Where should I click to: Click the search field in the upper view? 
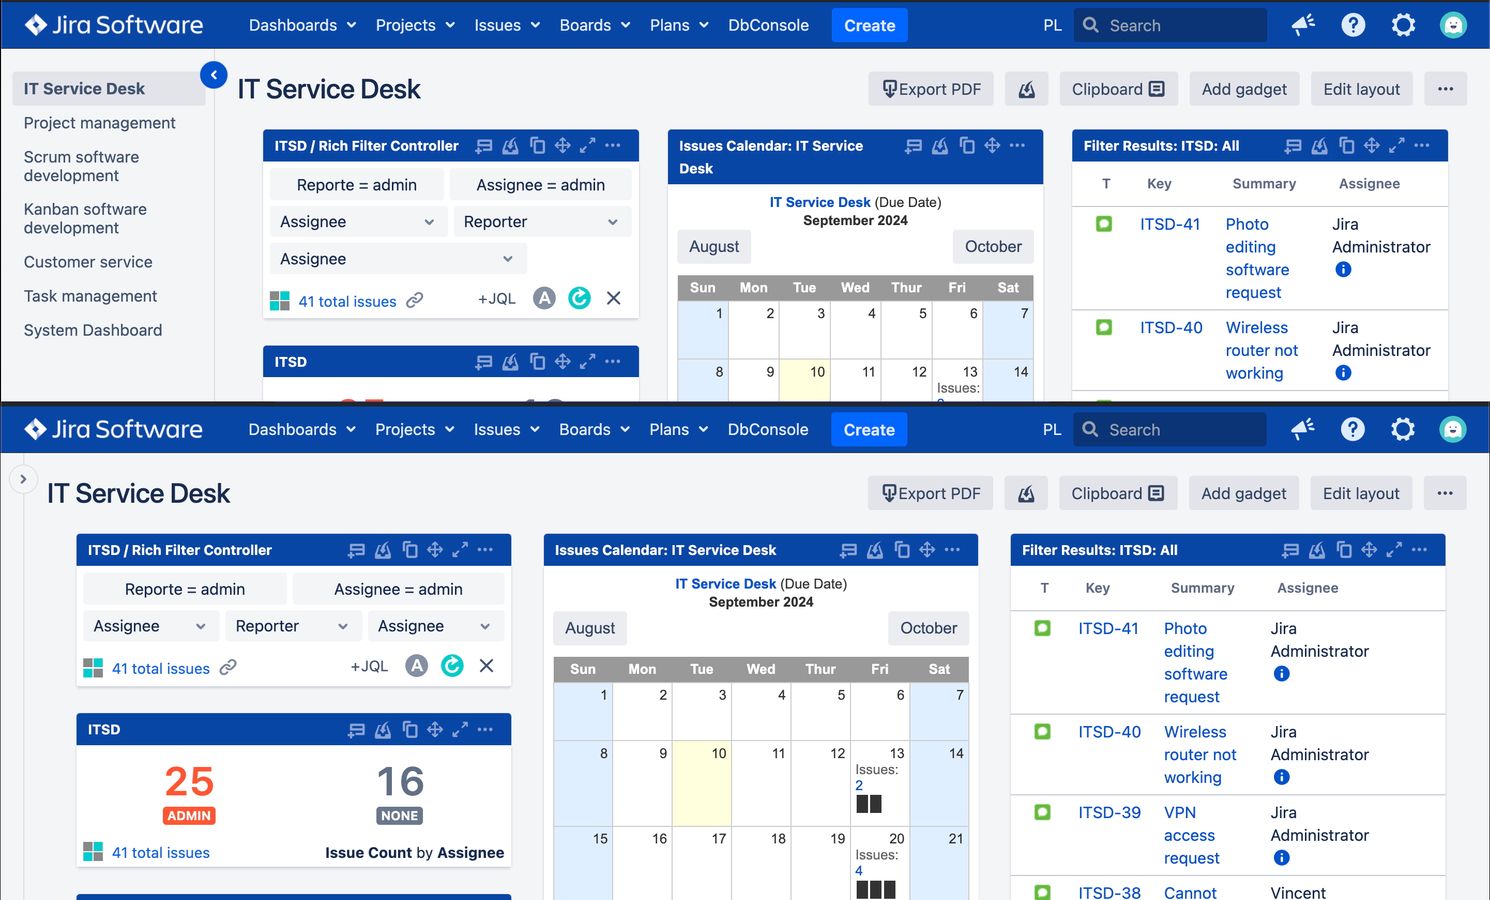point(1170,25)
